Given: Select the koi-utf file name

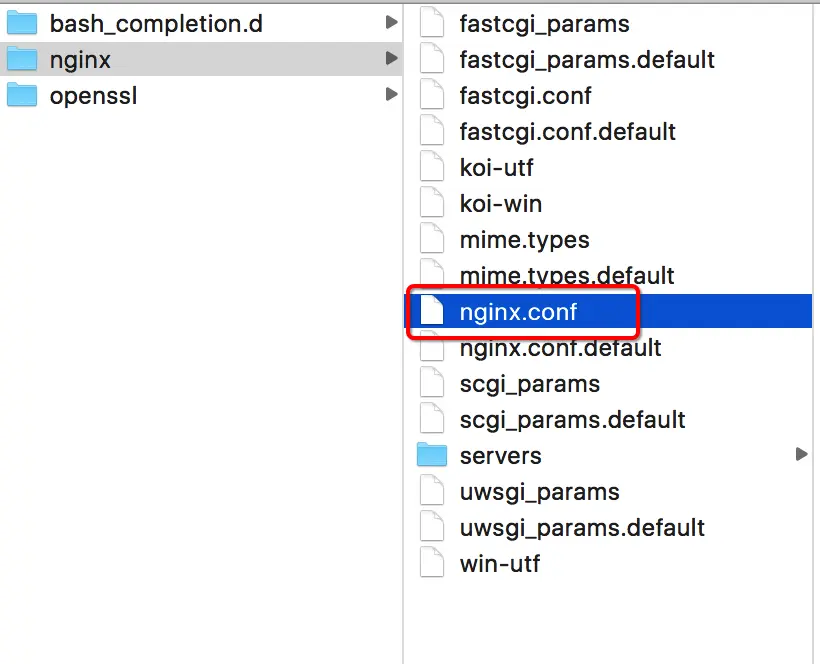Looking at the screenshot, I should tap(496, 168).
